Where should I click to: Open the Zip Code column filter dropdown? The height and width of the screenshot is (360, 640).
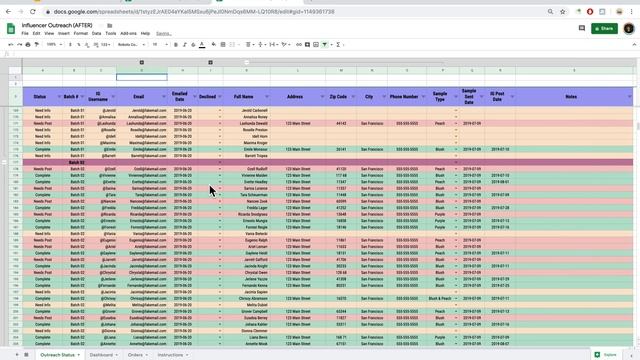coord(353,97)
